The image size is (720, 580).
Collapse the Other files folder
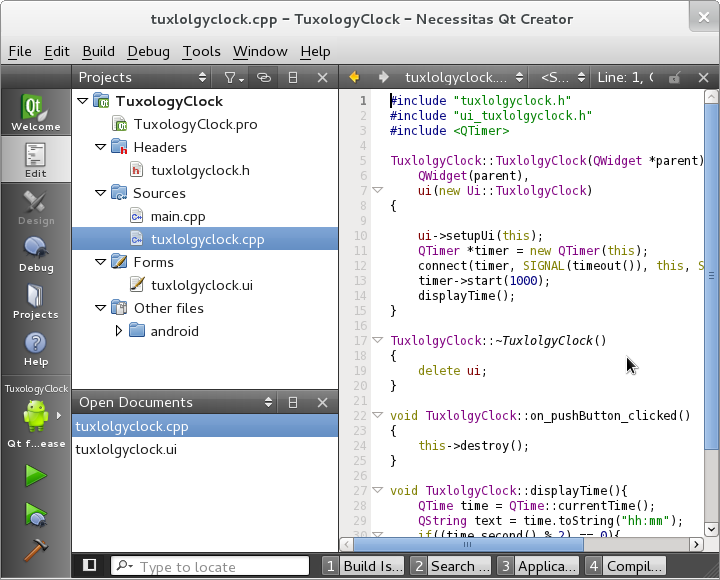click(101, 308)
